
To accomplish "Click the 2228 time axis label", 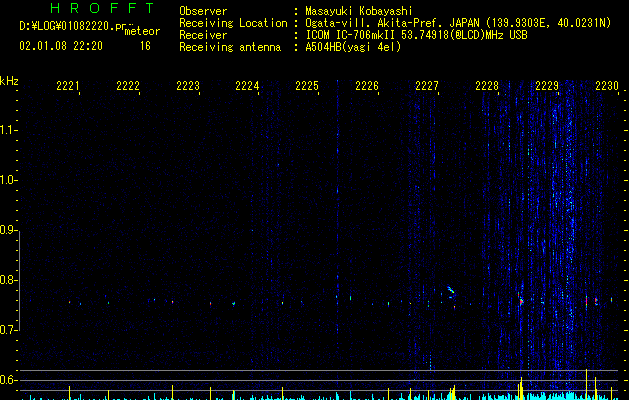I will [x=487, y=86].
